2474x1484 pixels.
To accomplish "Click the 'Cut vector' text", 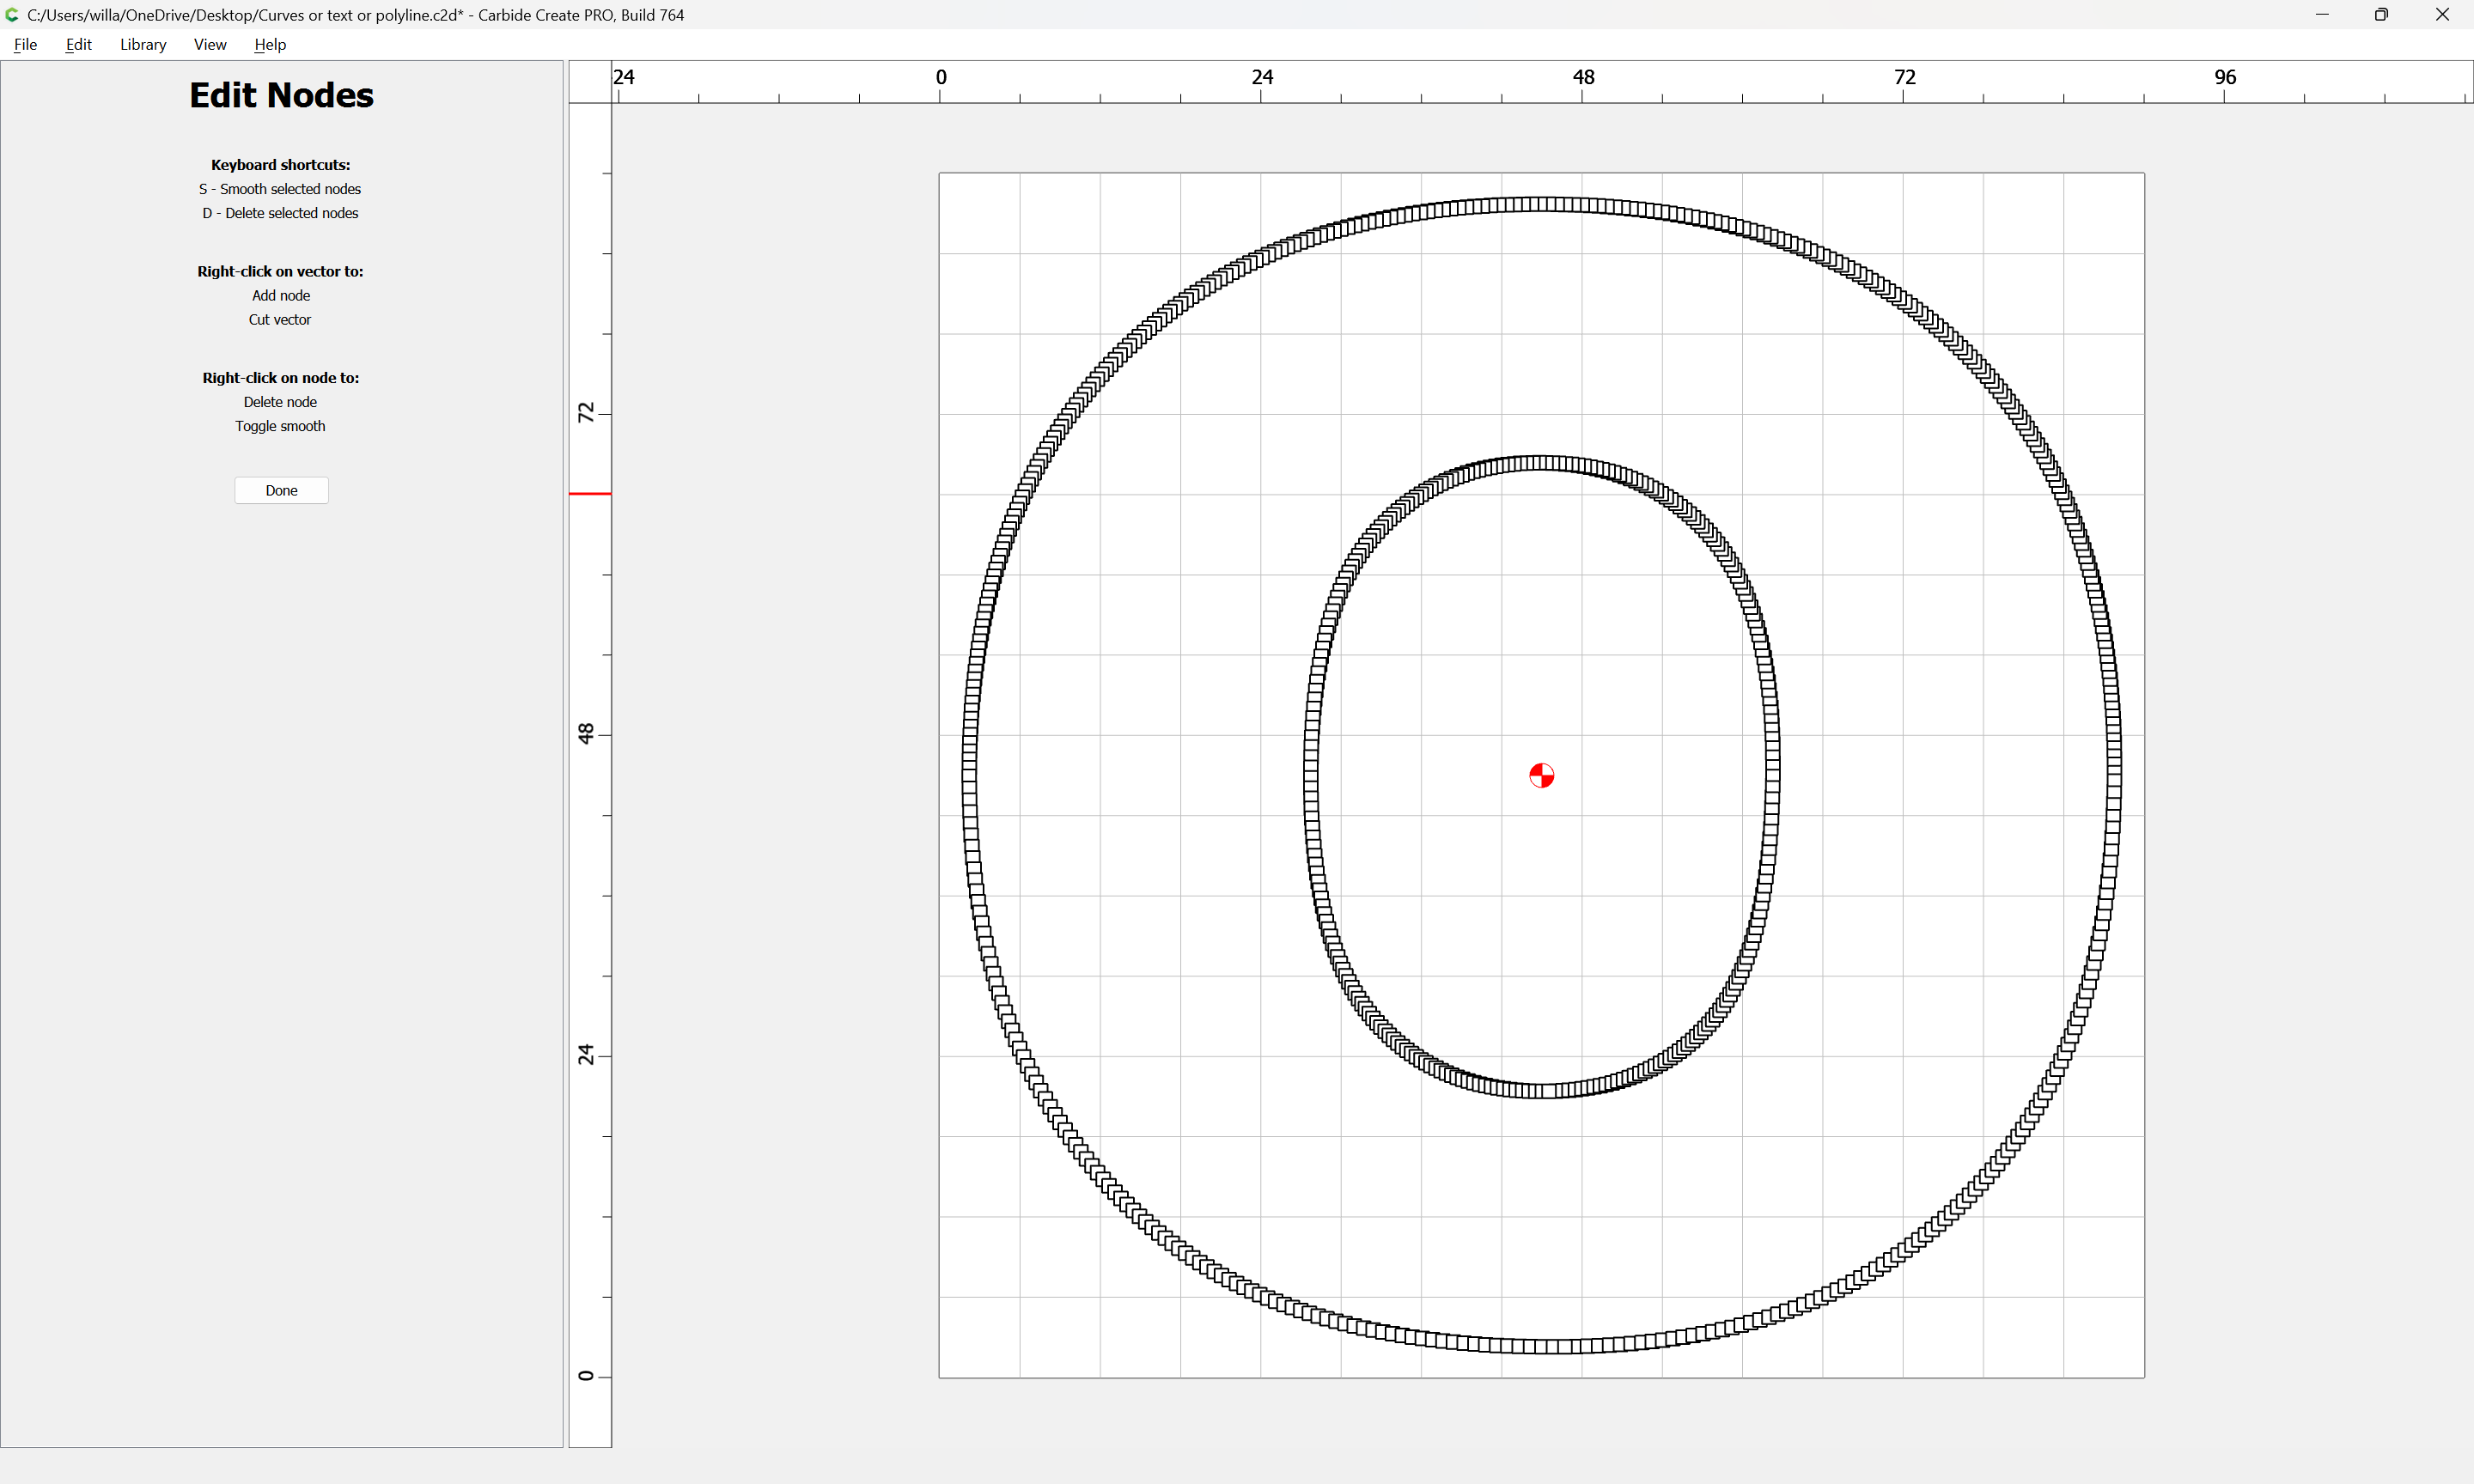I will tap(280, 319).
